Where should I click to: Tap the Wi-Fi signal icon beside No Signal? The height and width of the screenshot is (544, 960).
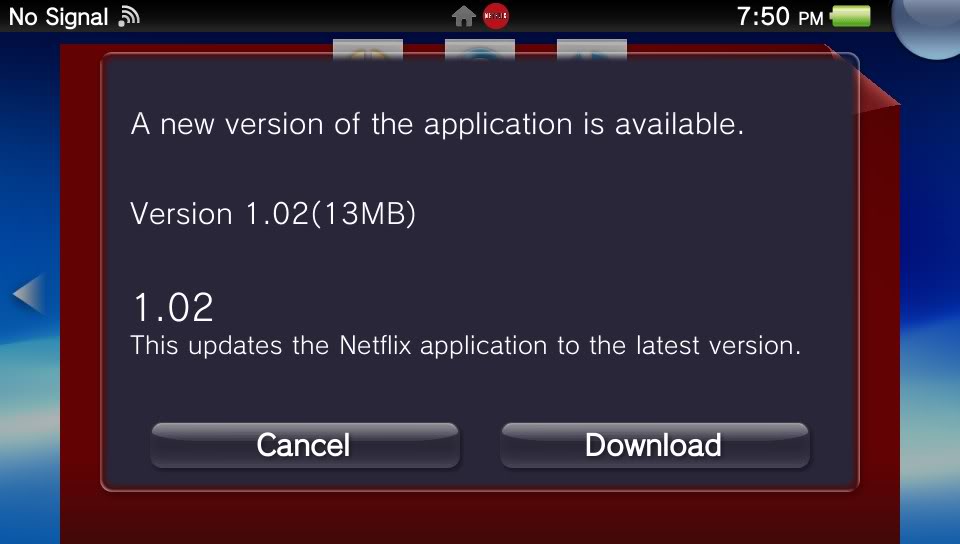pos(129,17)
